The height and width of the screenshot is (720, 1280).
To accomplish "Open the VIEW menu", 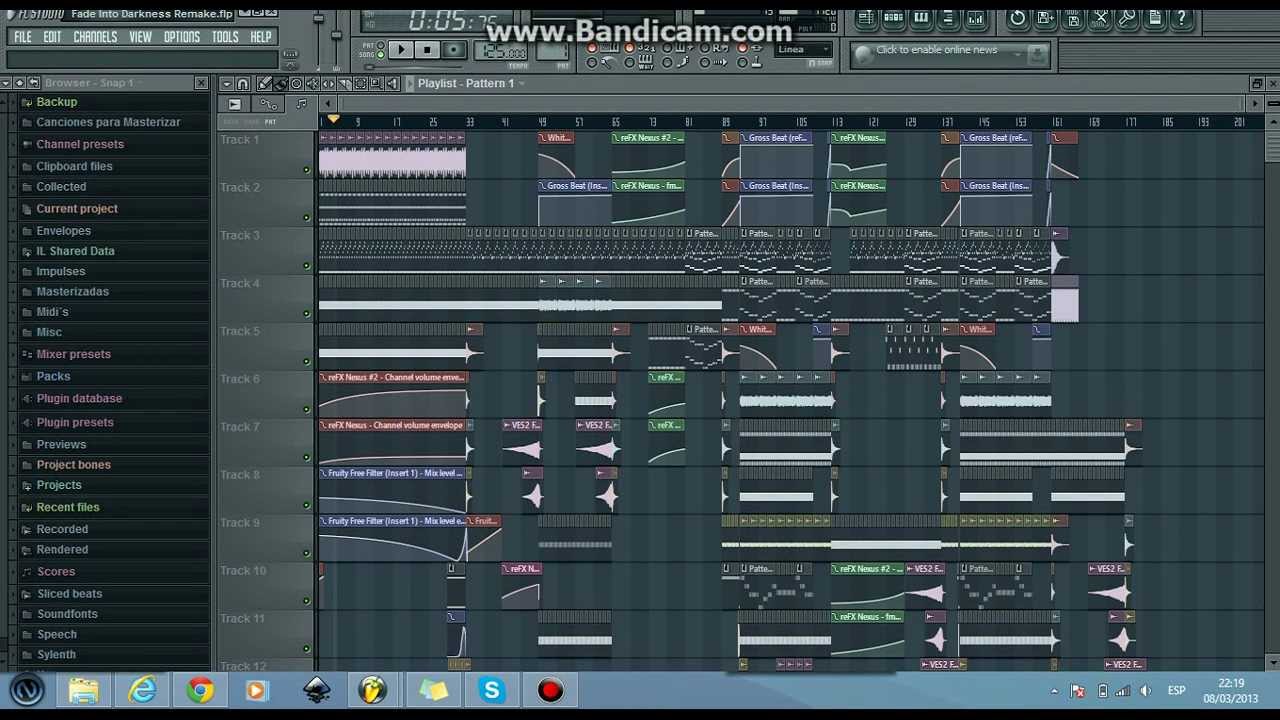I will click(x=140, y=37).
